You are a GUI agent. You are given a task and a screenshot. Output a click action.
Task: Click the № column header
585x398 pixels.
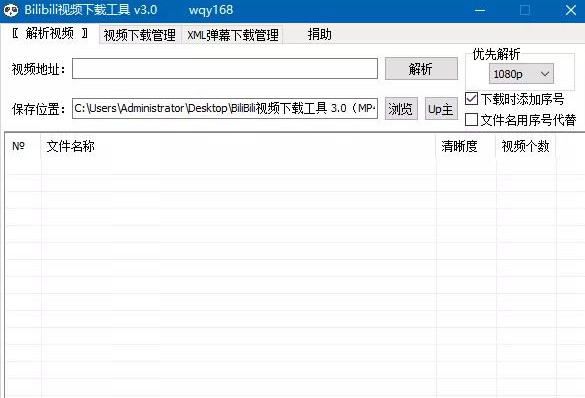coord(23,146)
